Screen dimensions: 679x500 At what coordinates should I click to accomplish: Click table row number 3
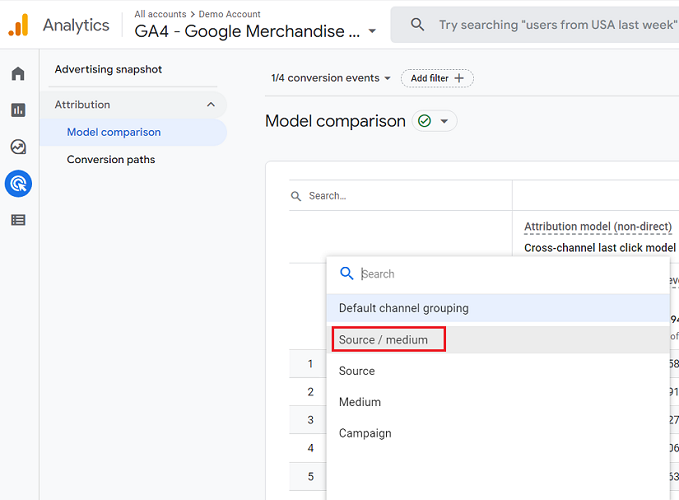(310, 420)
